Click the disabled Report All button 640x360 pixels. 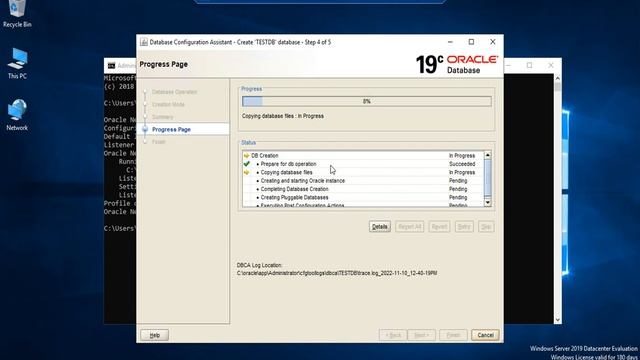[409, 227]
